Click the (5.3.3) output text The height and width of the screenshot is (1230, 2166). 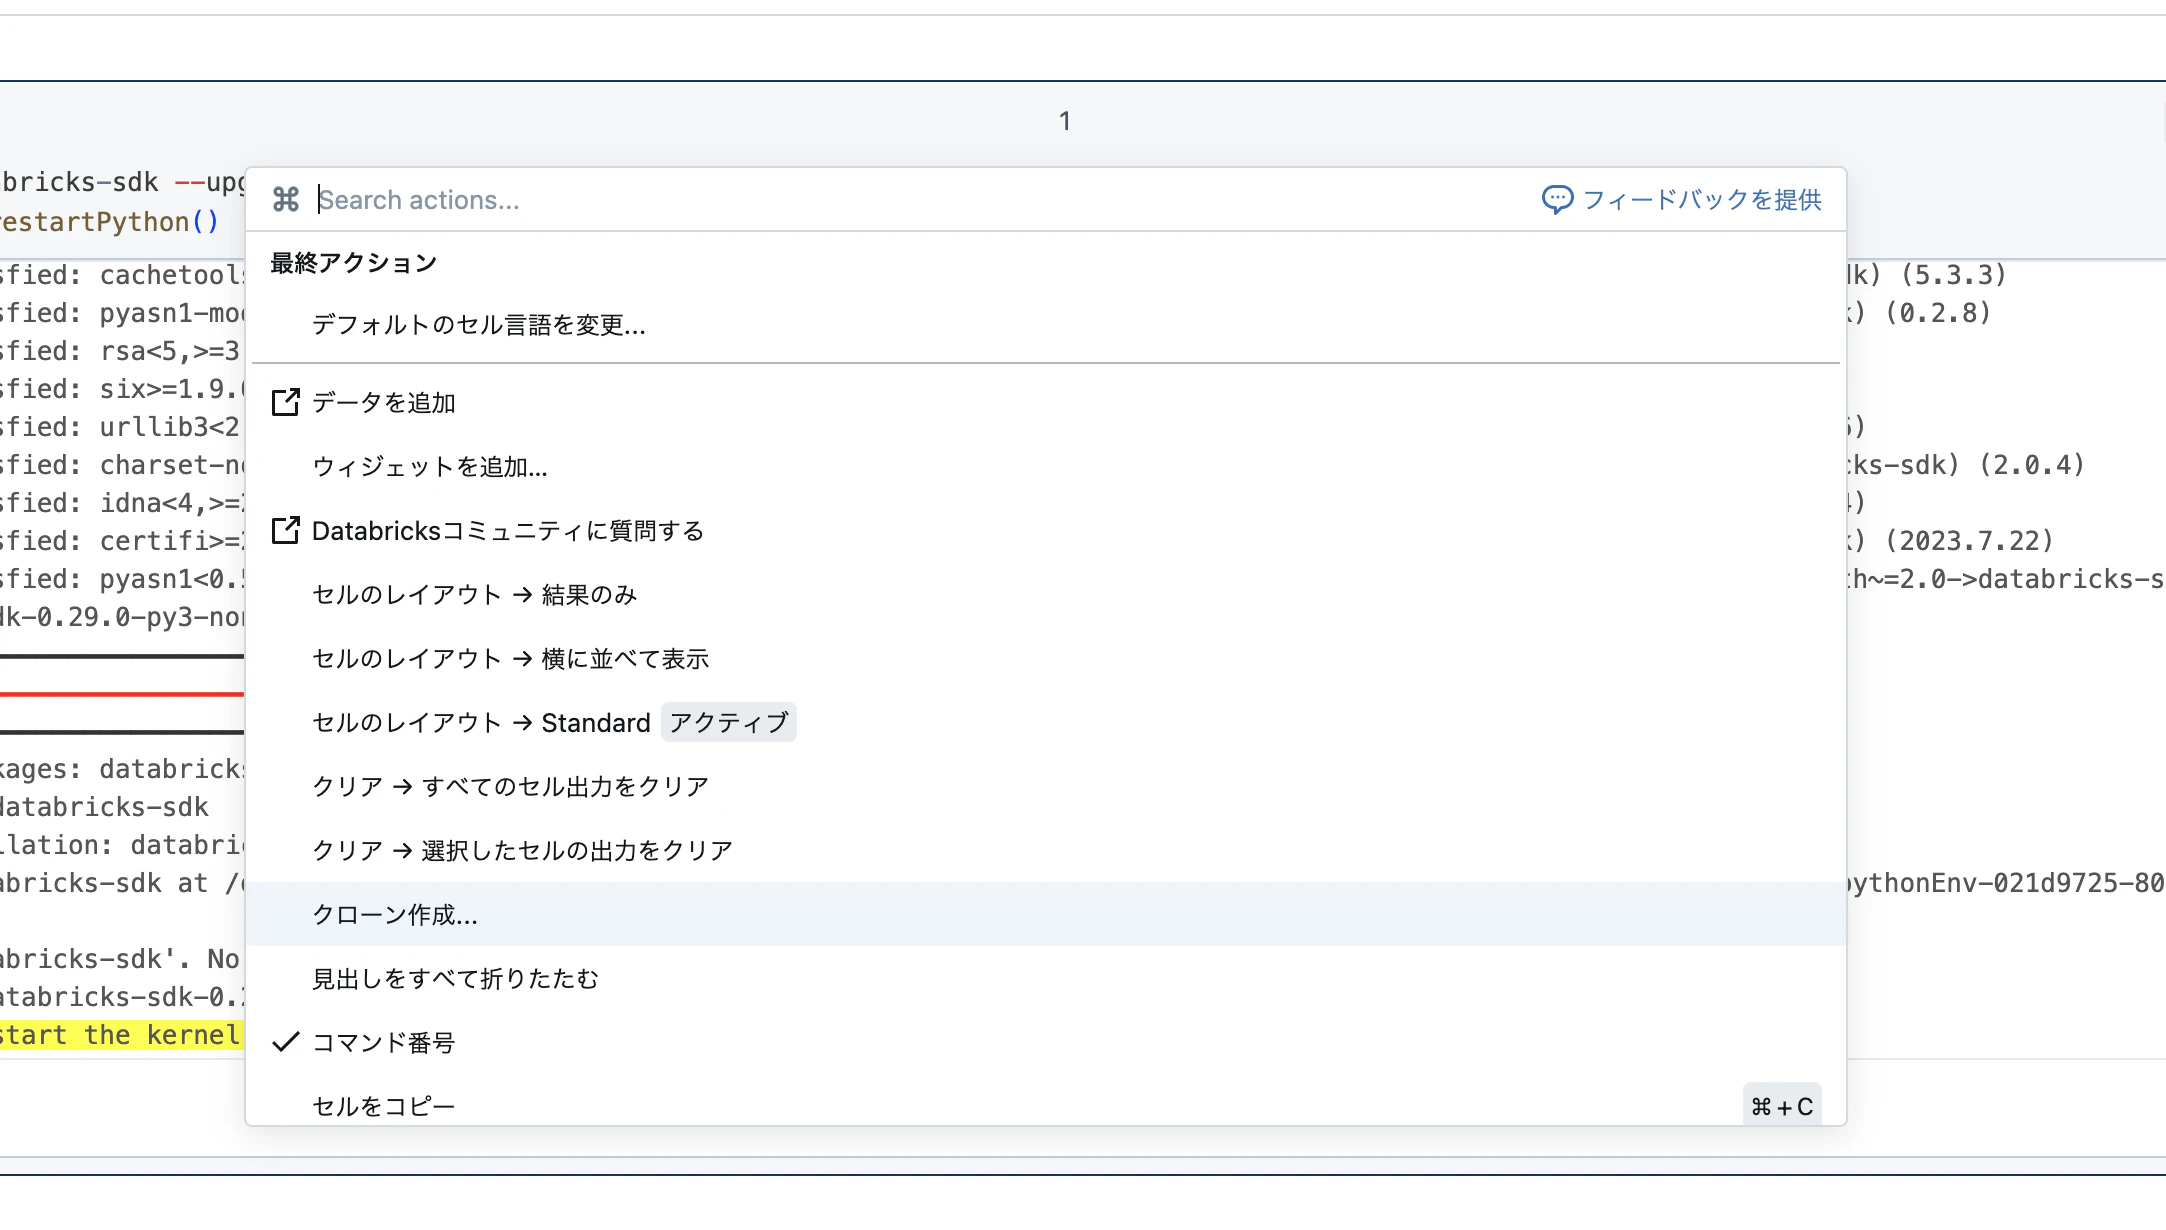1954,275
